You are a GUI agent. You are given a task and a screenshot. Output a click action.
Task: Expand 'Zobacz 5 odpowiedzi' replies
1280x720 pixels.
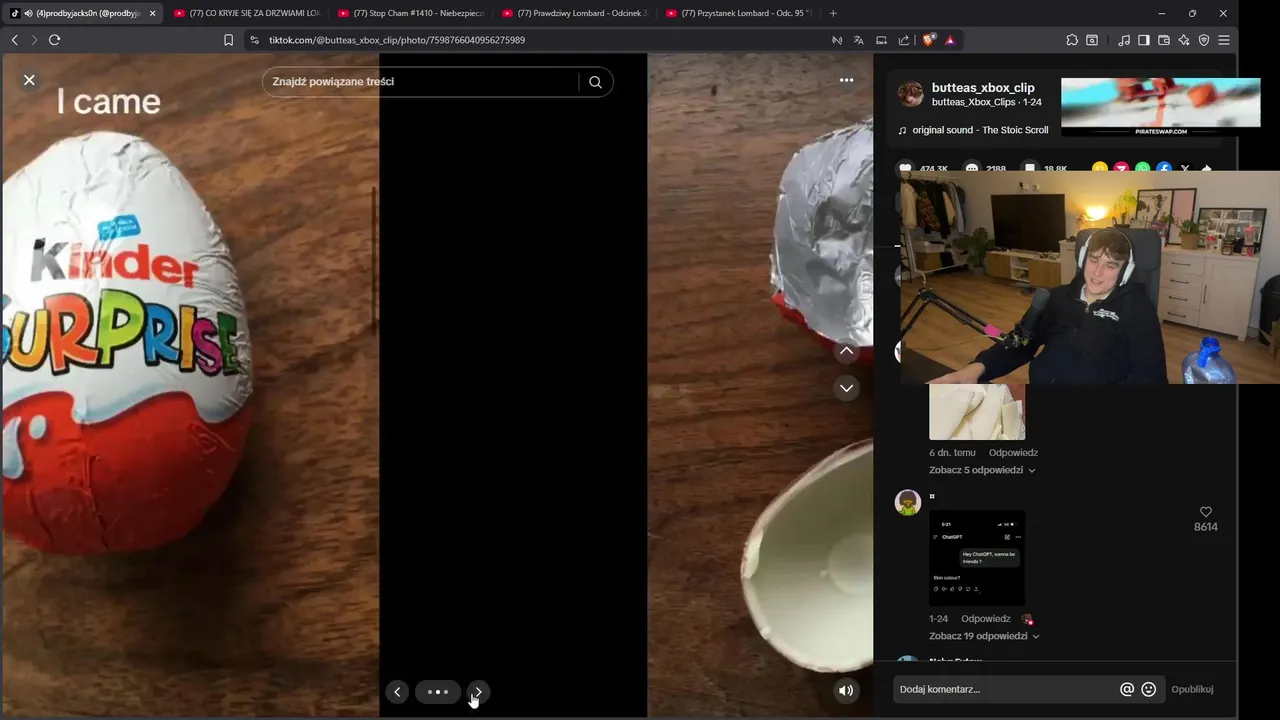pyautogui.click(x=982, y=470)
